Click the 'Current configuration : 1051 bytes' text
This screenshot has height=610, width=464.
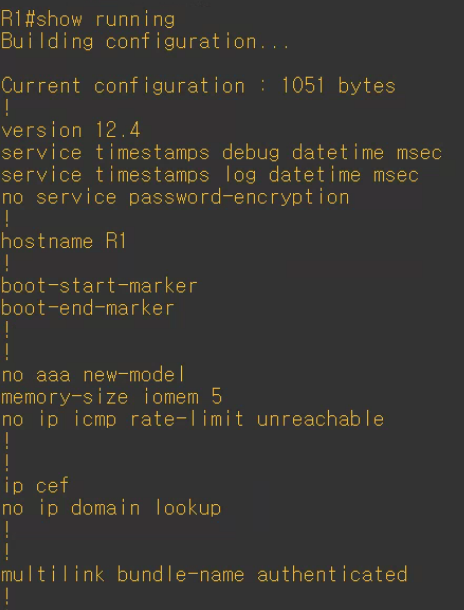198,86
